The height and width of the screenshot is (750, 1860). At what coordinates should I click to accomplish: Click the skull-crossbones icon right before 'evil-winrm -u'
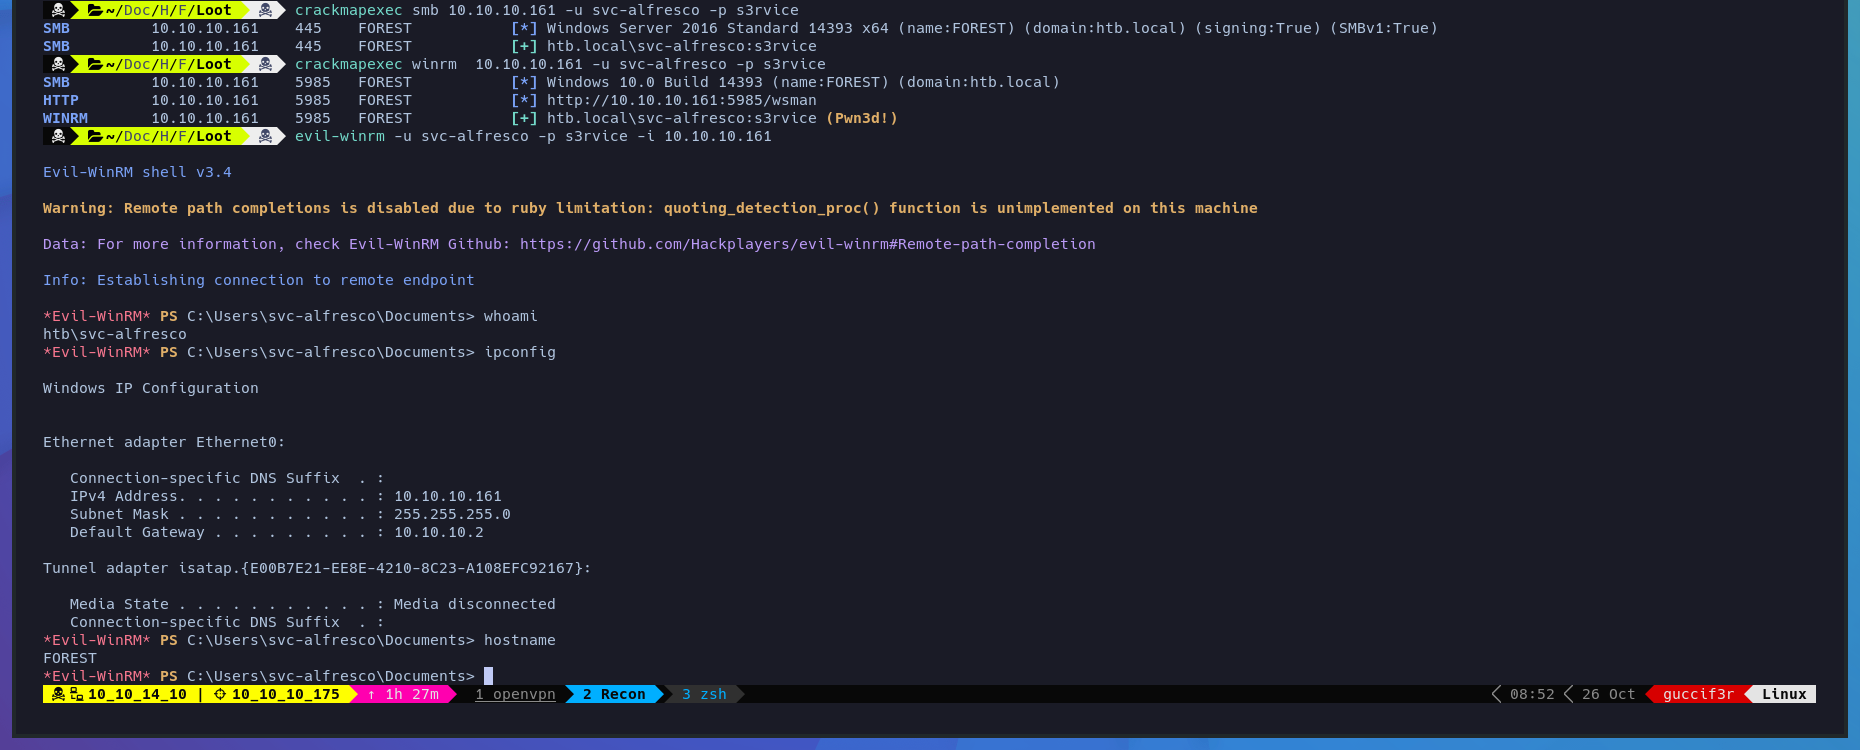click(x=265, y=136)
